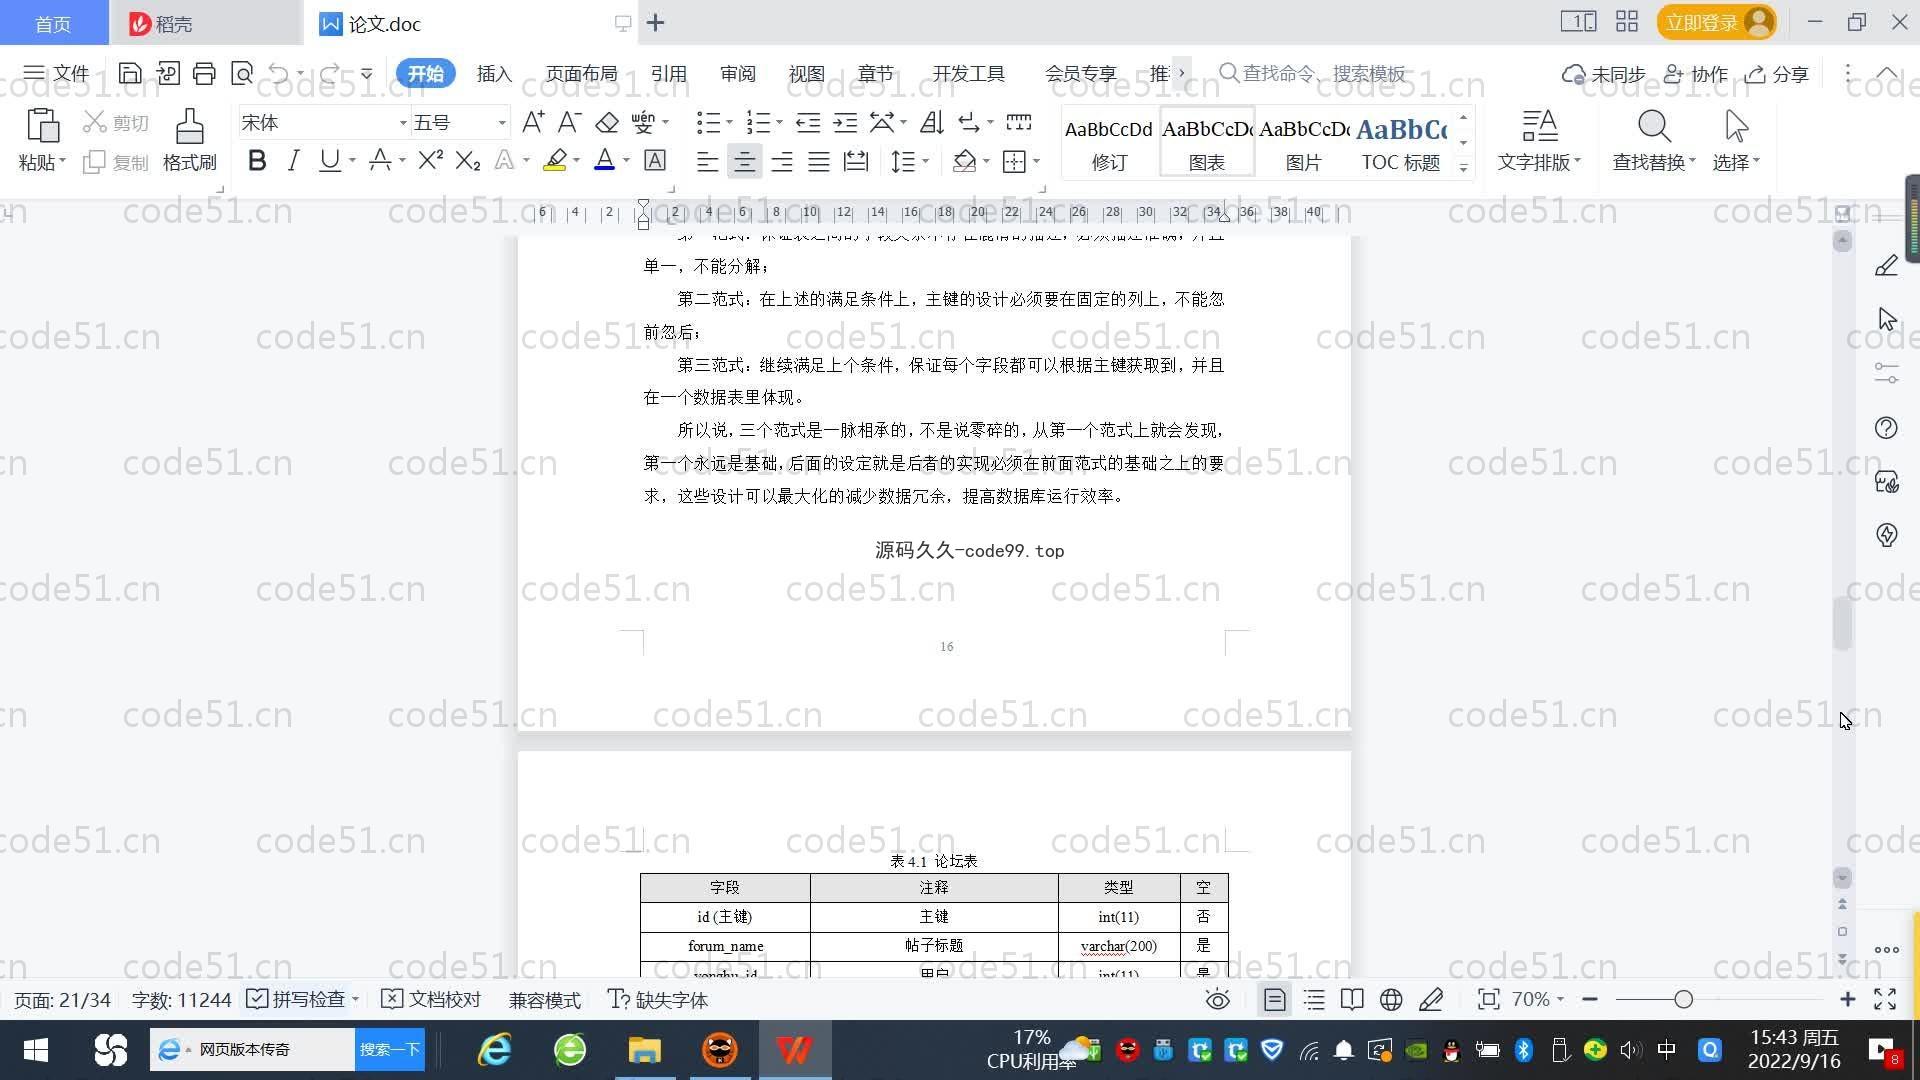Open the font size dropdown
This screenshot has width=1920, height=1080.
[x=502, y=123]
